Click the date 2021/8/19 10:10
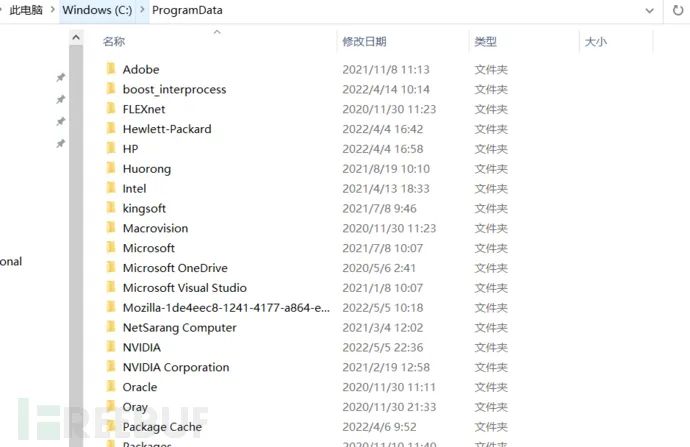 tap(386, 169)
